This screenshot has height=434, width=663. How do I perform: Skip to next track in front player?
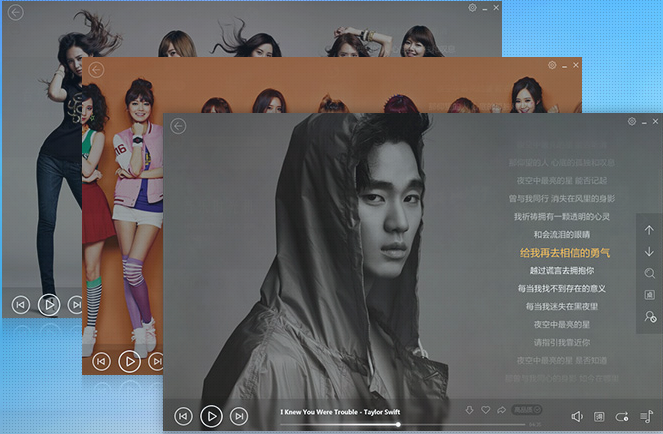(239, 416)
